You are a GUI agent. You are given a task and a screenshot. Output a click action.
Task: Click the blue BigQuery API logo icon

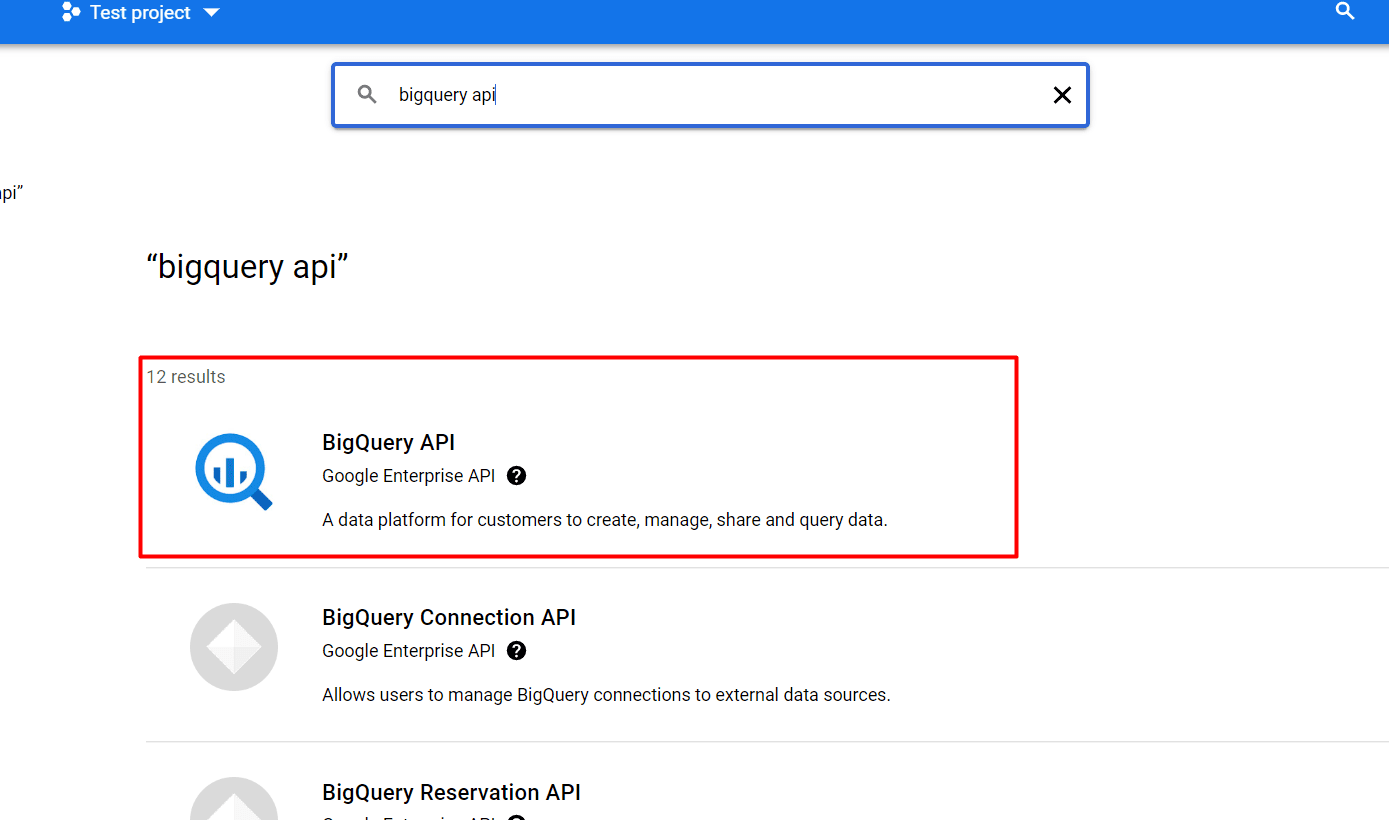pos(234,471)
